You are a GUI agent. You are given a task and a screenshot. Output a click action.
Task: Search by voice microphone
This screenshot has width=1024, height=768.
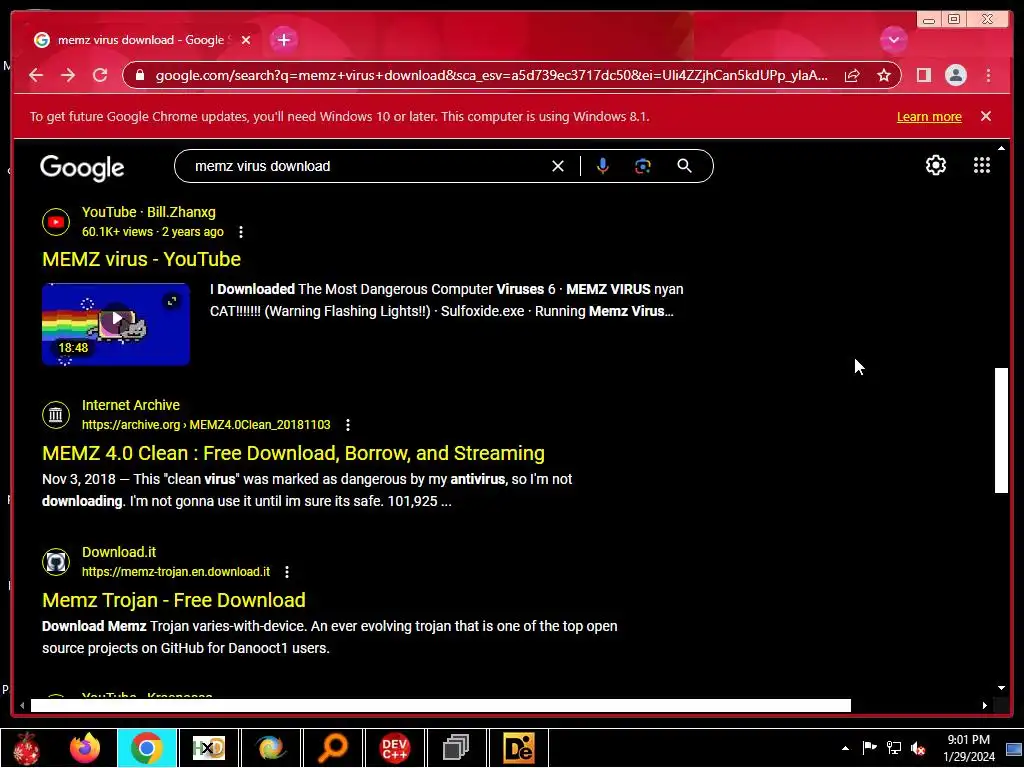point(602,166)
